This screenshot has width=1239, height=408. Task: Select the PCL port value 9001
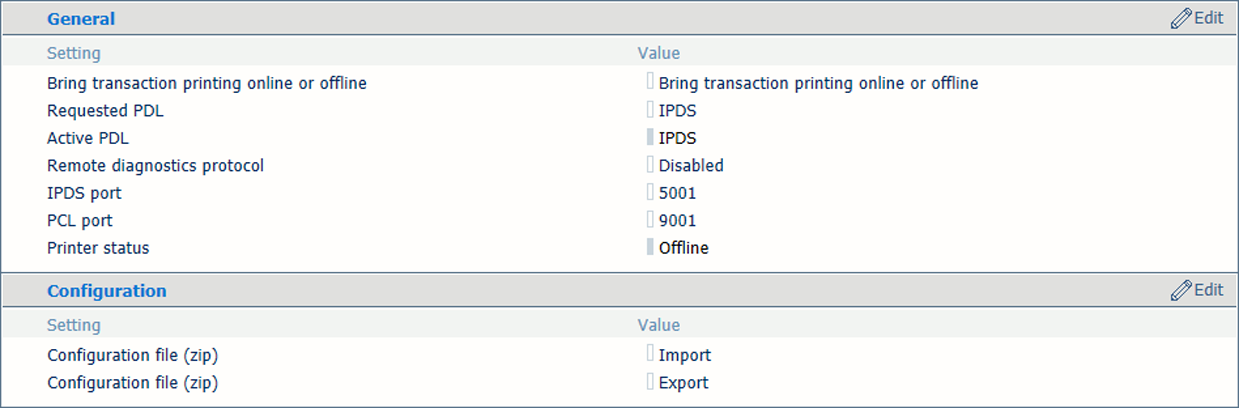(x=678, y=221)
